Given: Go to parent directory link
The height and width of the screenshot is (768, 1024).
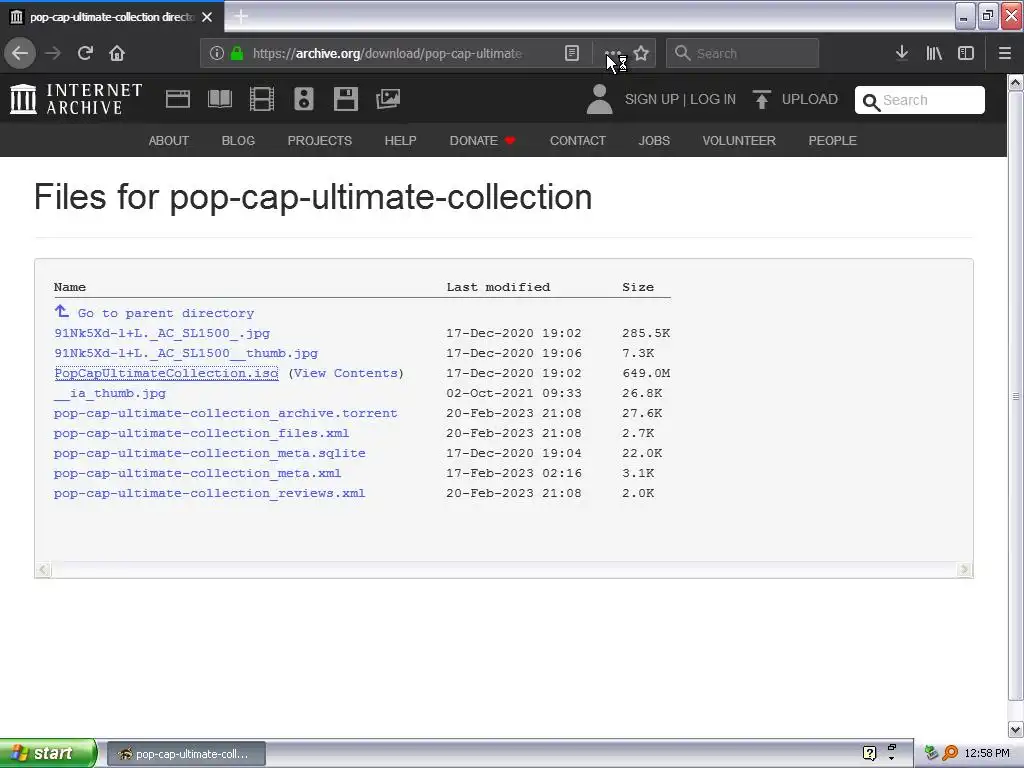Looking at the screenshot, I should click(x=166, y=313).
